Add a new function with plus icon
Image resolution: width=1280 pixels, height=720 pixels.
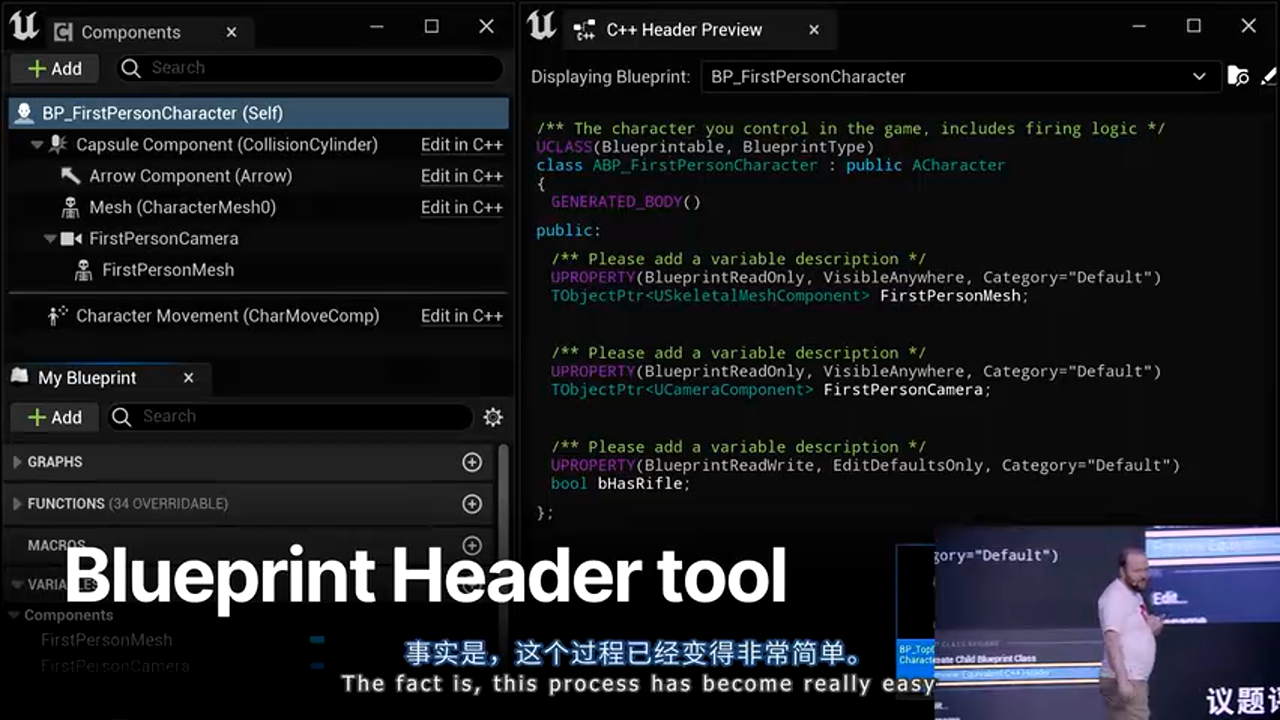[x=472, y=504]
